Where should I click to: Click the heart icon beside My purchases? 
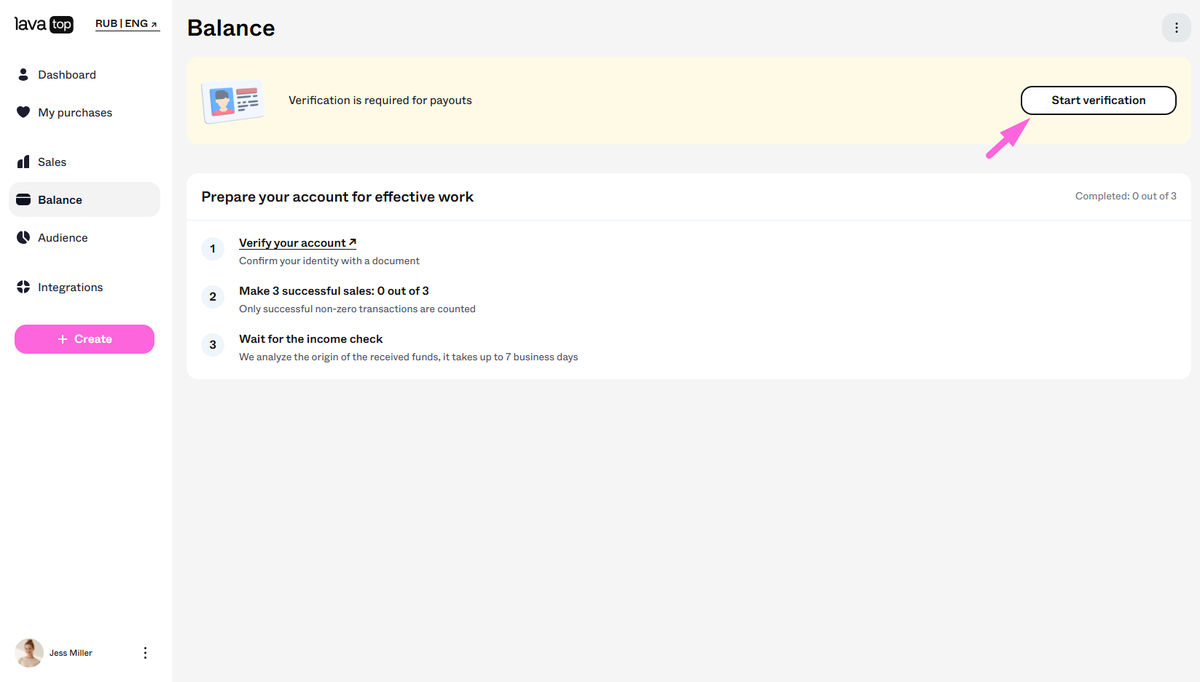coord(23,113)
